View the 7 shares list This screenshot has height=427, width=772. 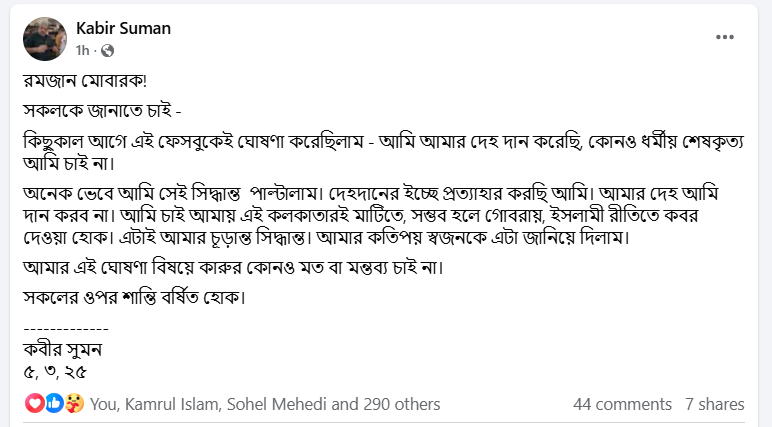[x=714, y=404]
